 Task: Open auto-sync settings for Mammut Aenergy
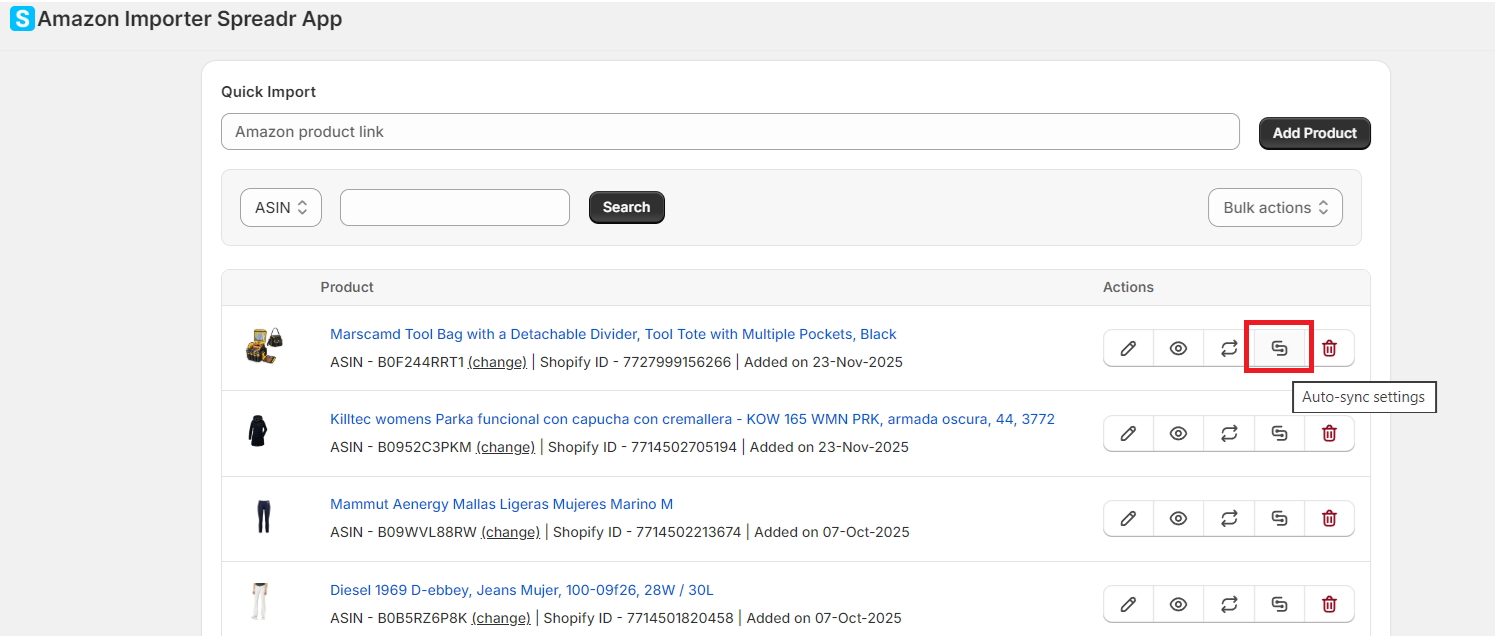click(x=1279, y=518)
